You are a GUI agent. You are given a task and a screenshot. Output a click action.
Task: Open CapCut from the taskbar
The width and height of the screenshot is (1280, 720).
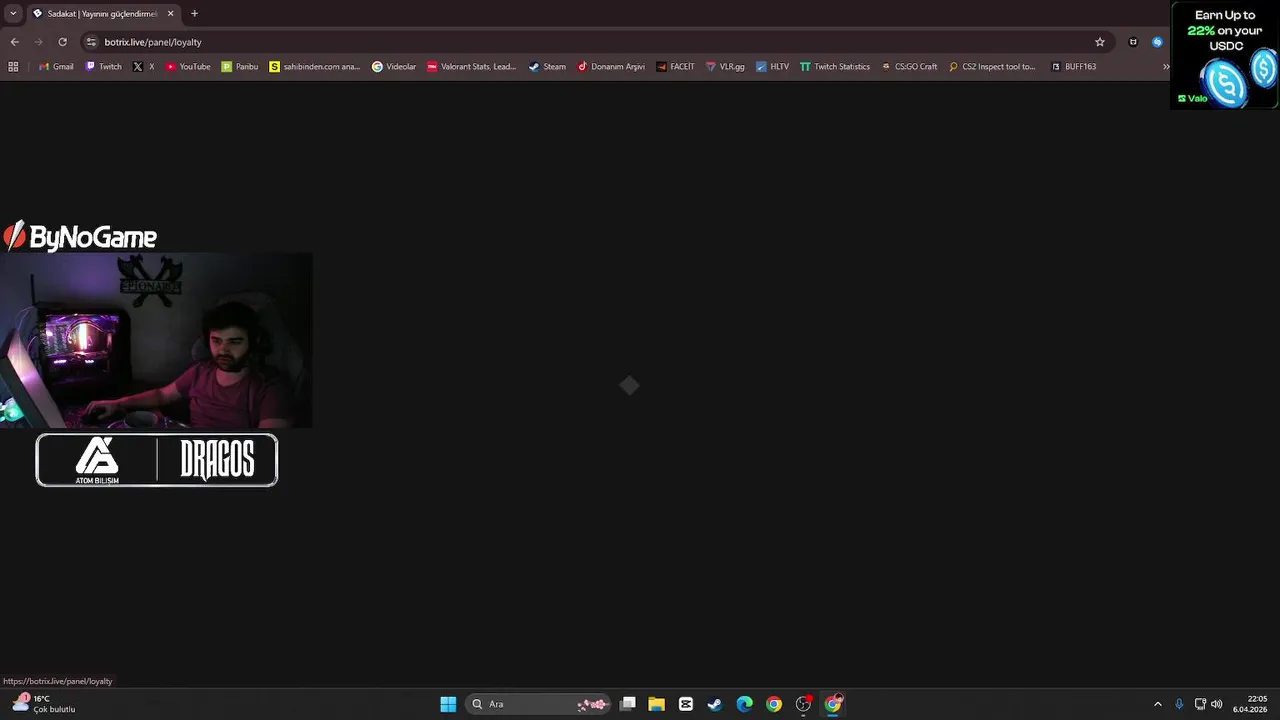pyautogui.click(x=686, y=704)
